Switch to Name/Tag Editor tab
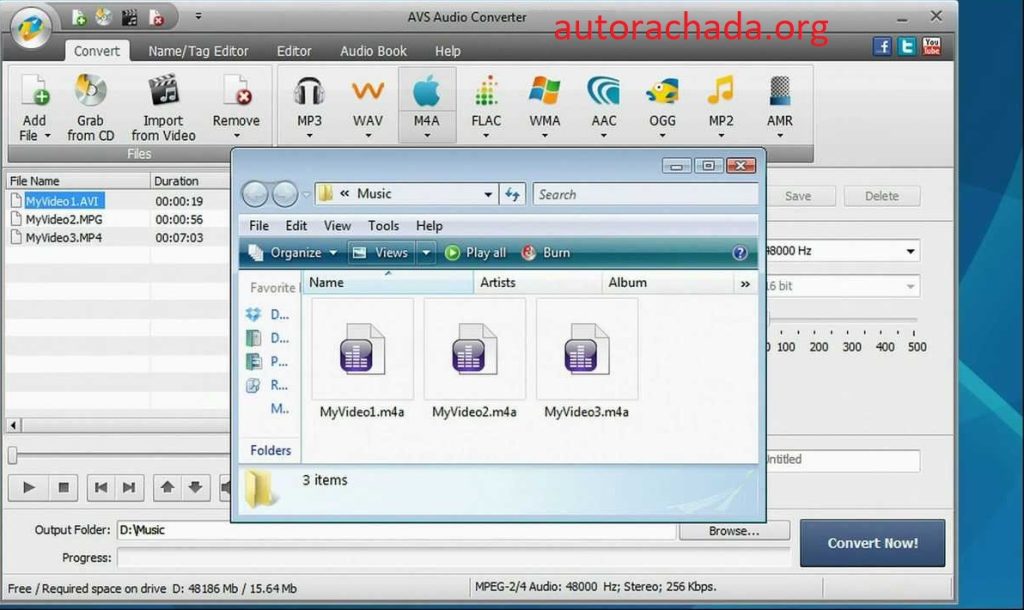1024x610 pixels. [198, 51]
